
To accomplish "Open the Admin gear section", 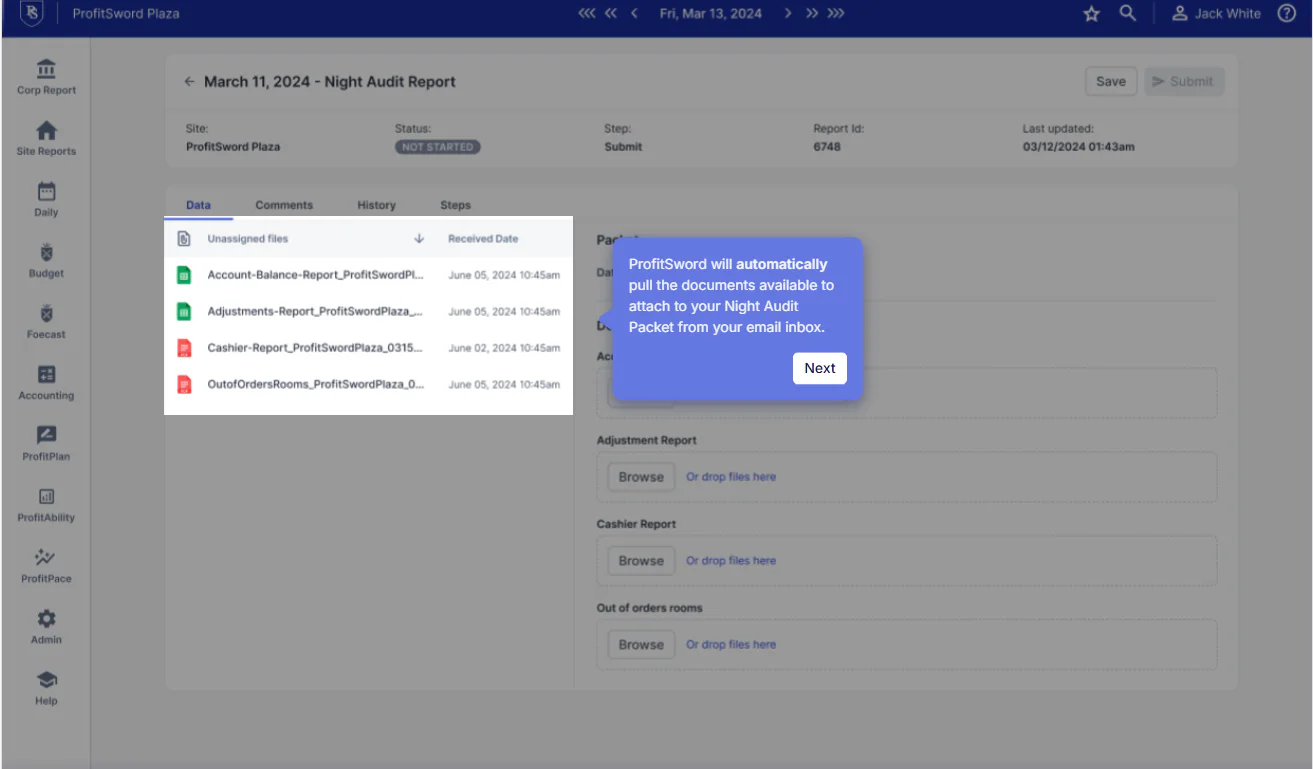I will 46,626.
